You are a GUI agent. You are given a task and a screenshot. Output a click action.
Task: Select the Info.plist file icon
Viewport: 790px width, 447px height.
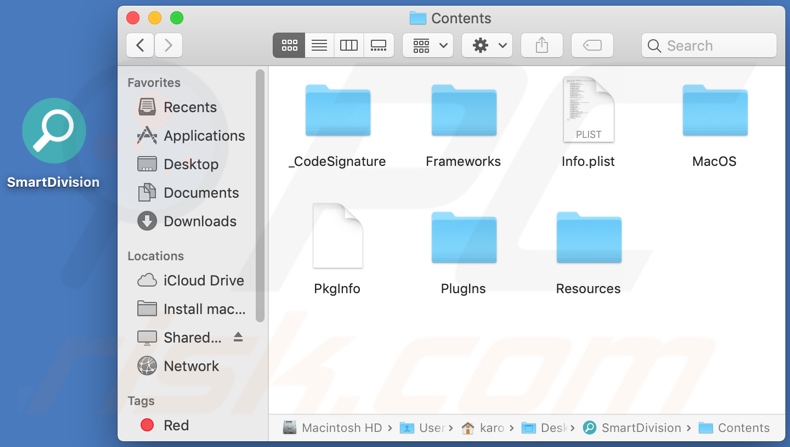pyautogui.click(x=588, y=110)
